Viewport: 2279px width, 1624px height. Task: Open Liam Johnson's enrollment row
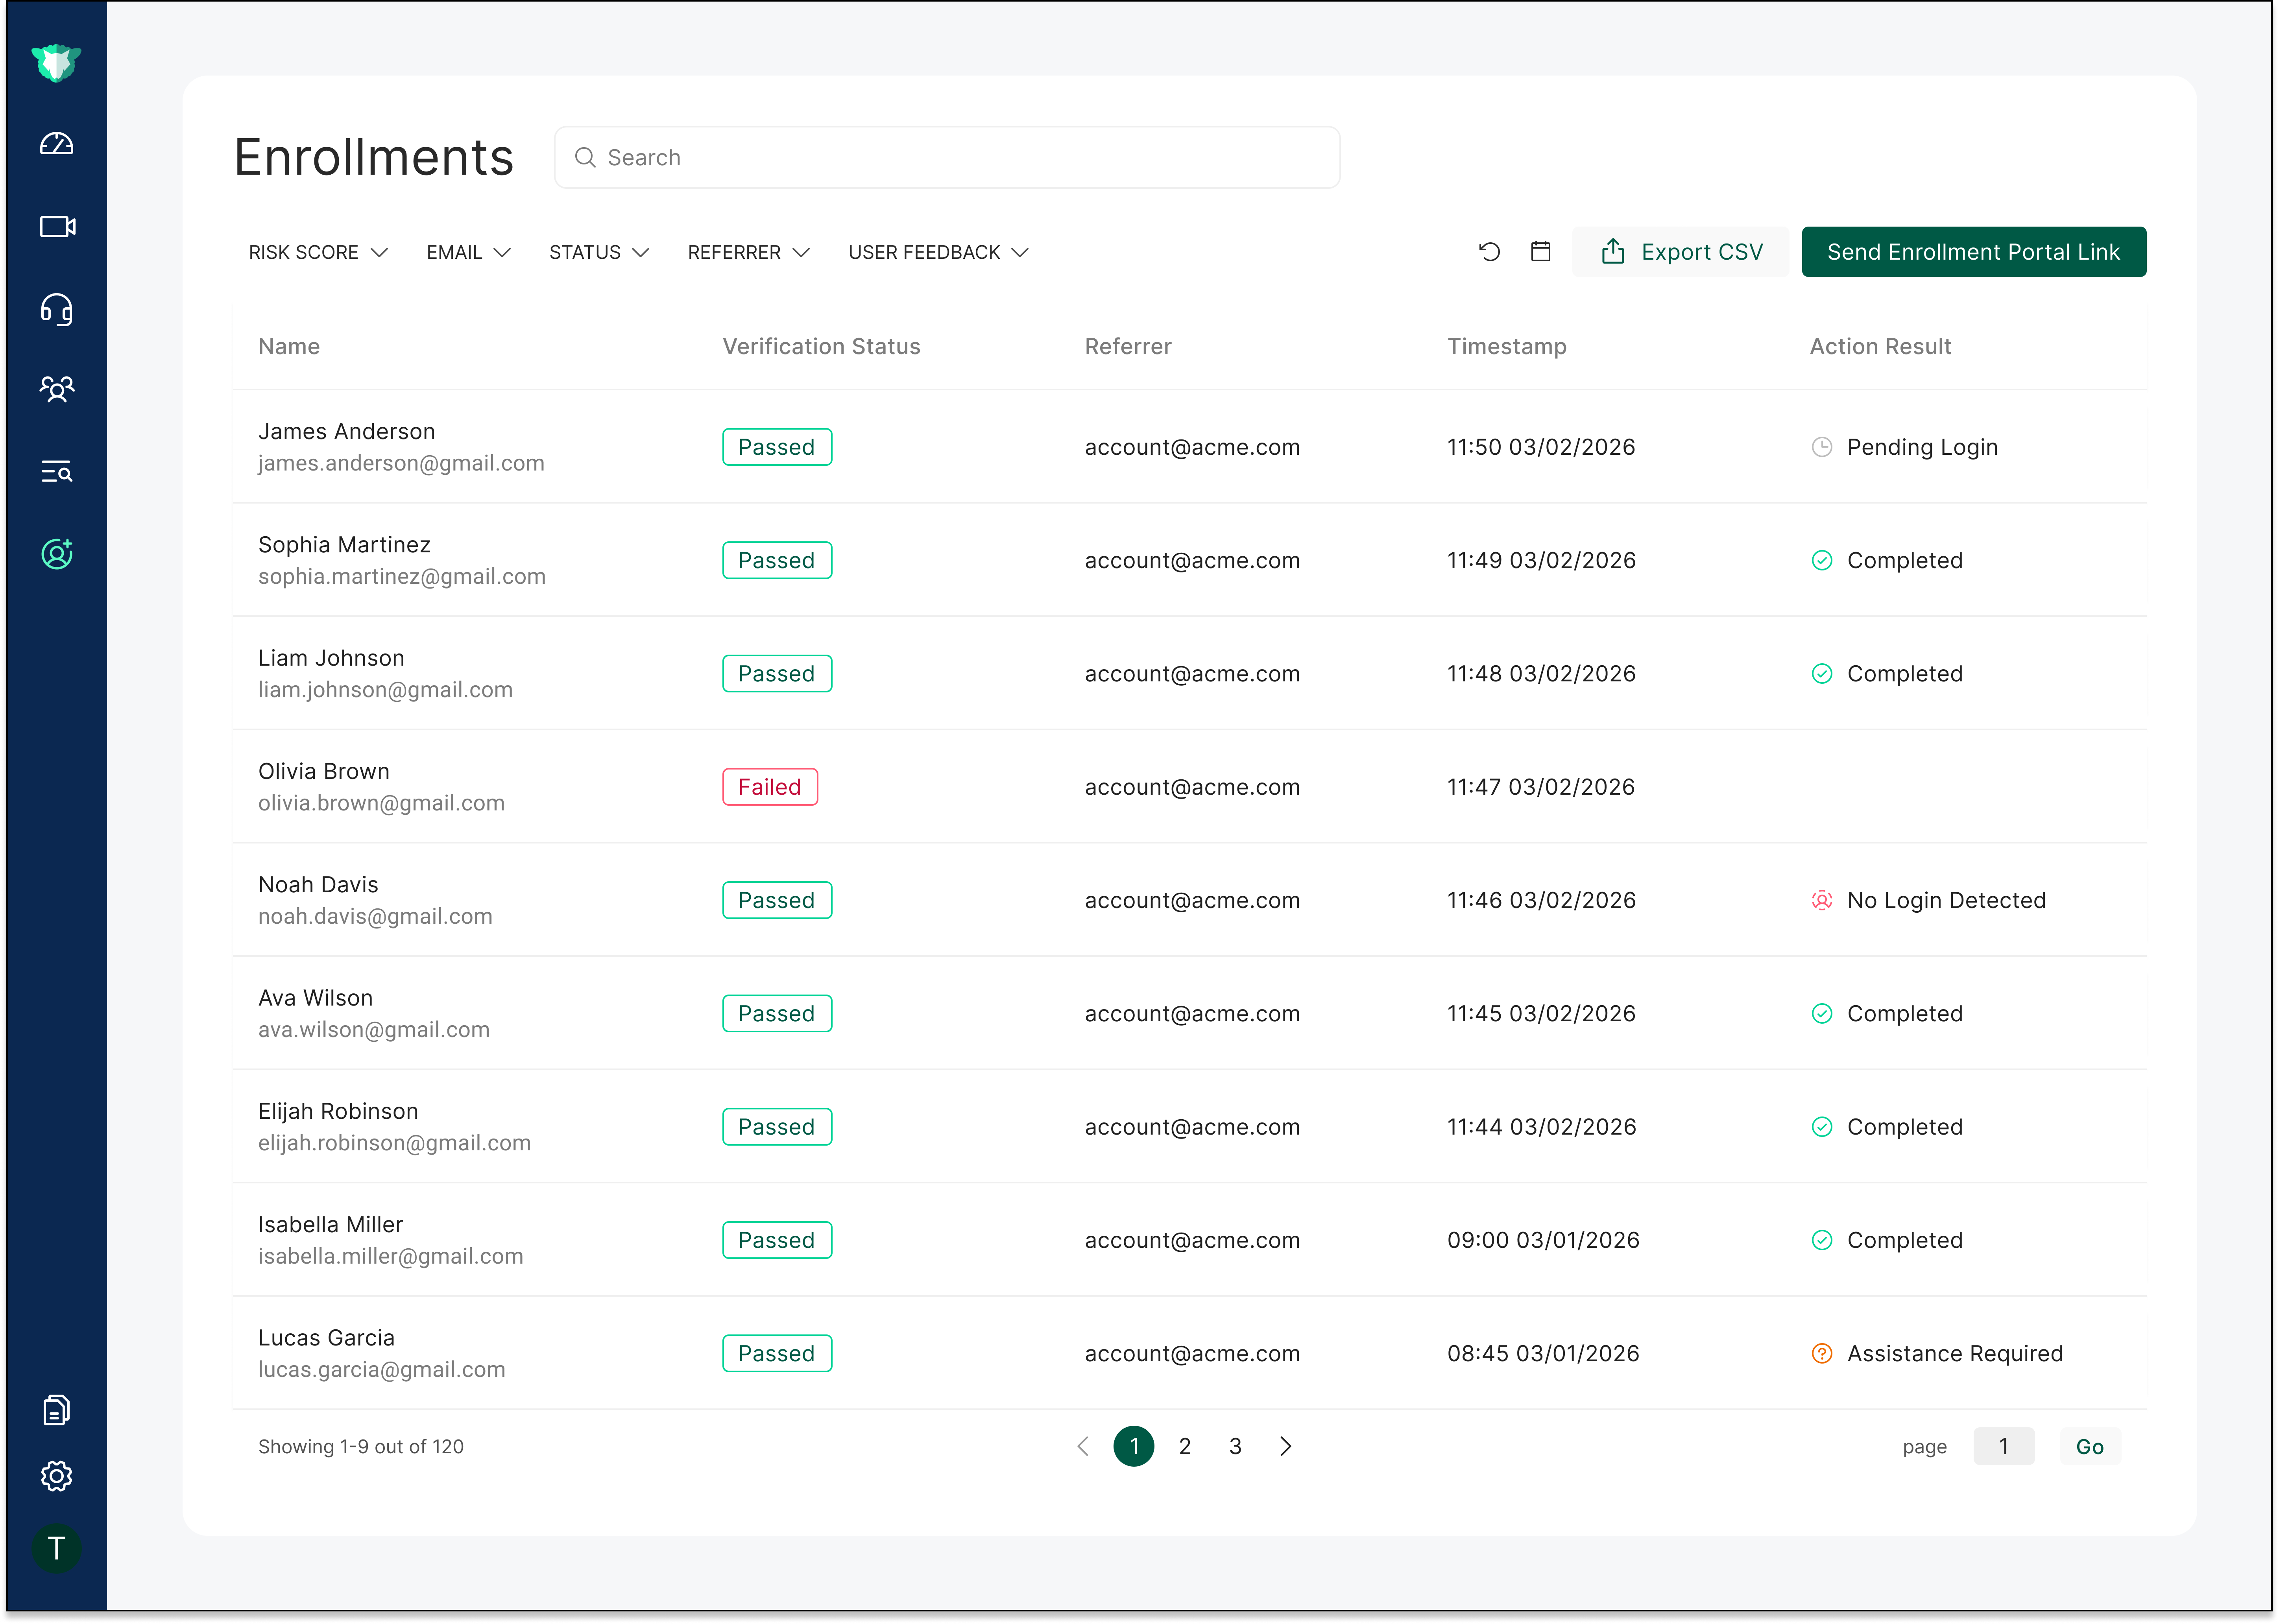click(1189, 674)
